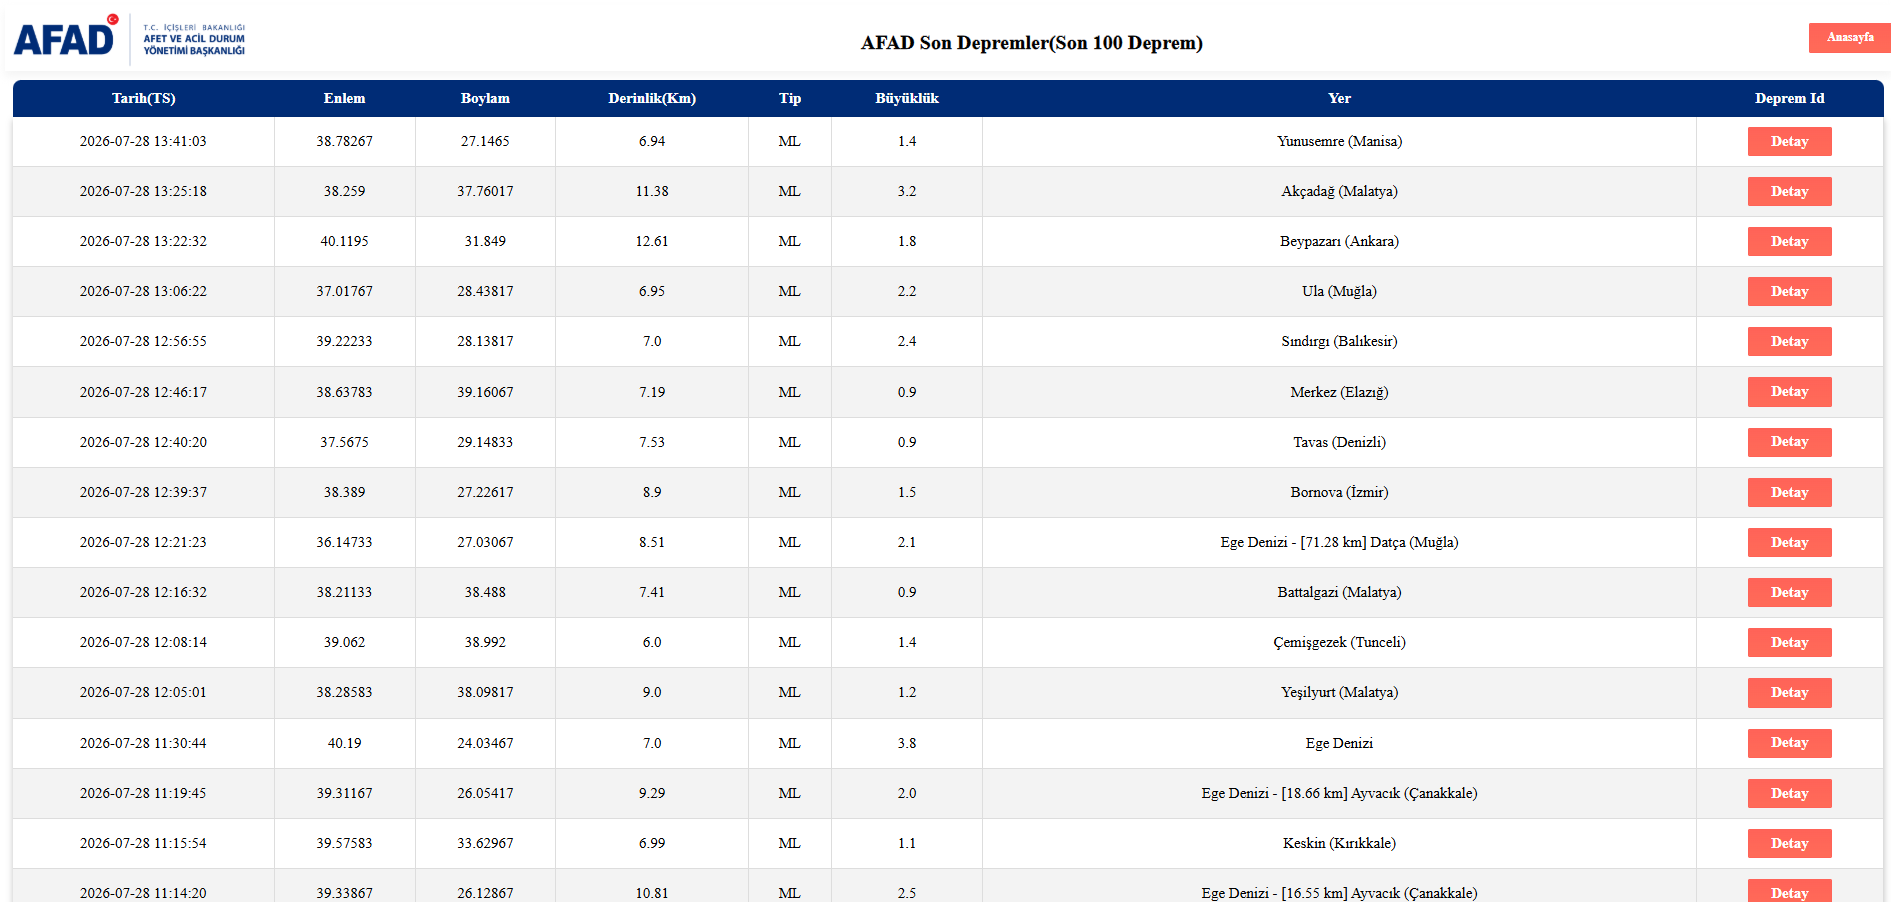Image resolution: width=1891 pixels, height=902 pixels.
Task: Select the Keskin (Kırıkkale) location cell
Action: 1339,843
